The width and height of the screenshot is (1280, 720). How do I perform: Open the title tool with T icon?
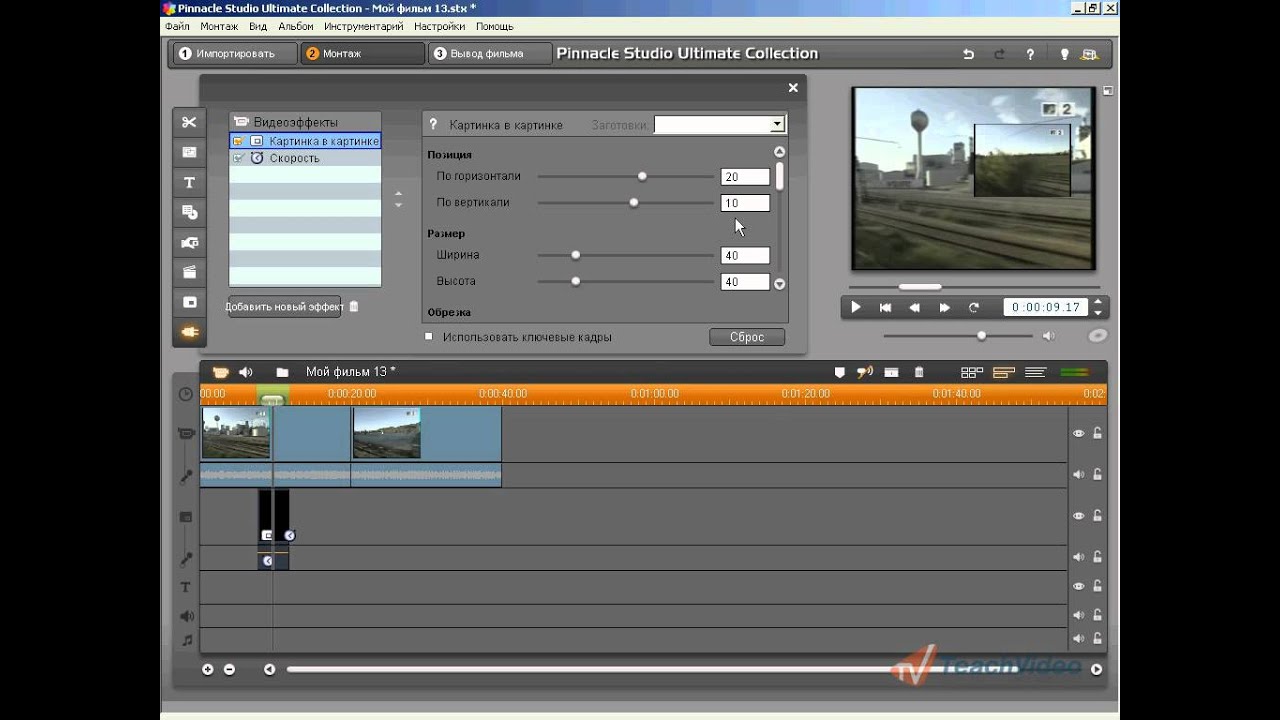point(189,182)
